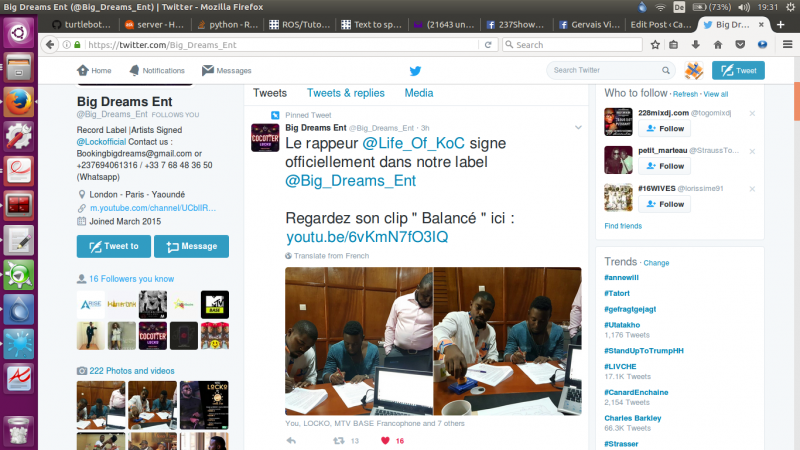Go to Twitter Home from nav bar
Screen dimensions: 800x450
click(x=94, y=71)
